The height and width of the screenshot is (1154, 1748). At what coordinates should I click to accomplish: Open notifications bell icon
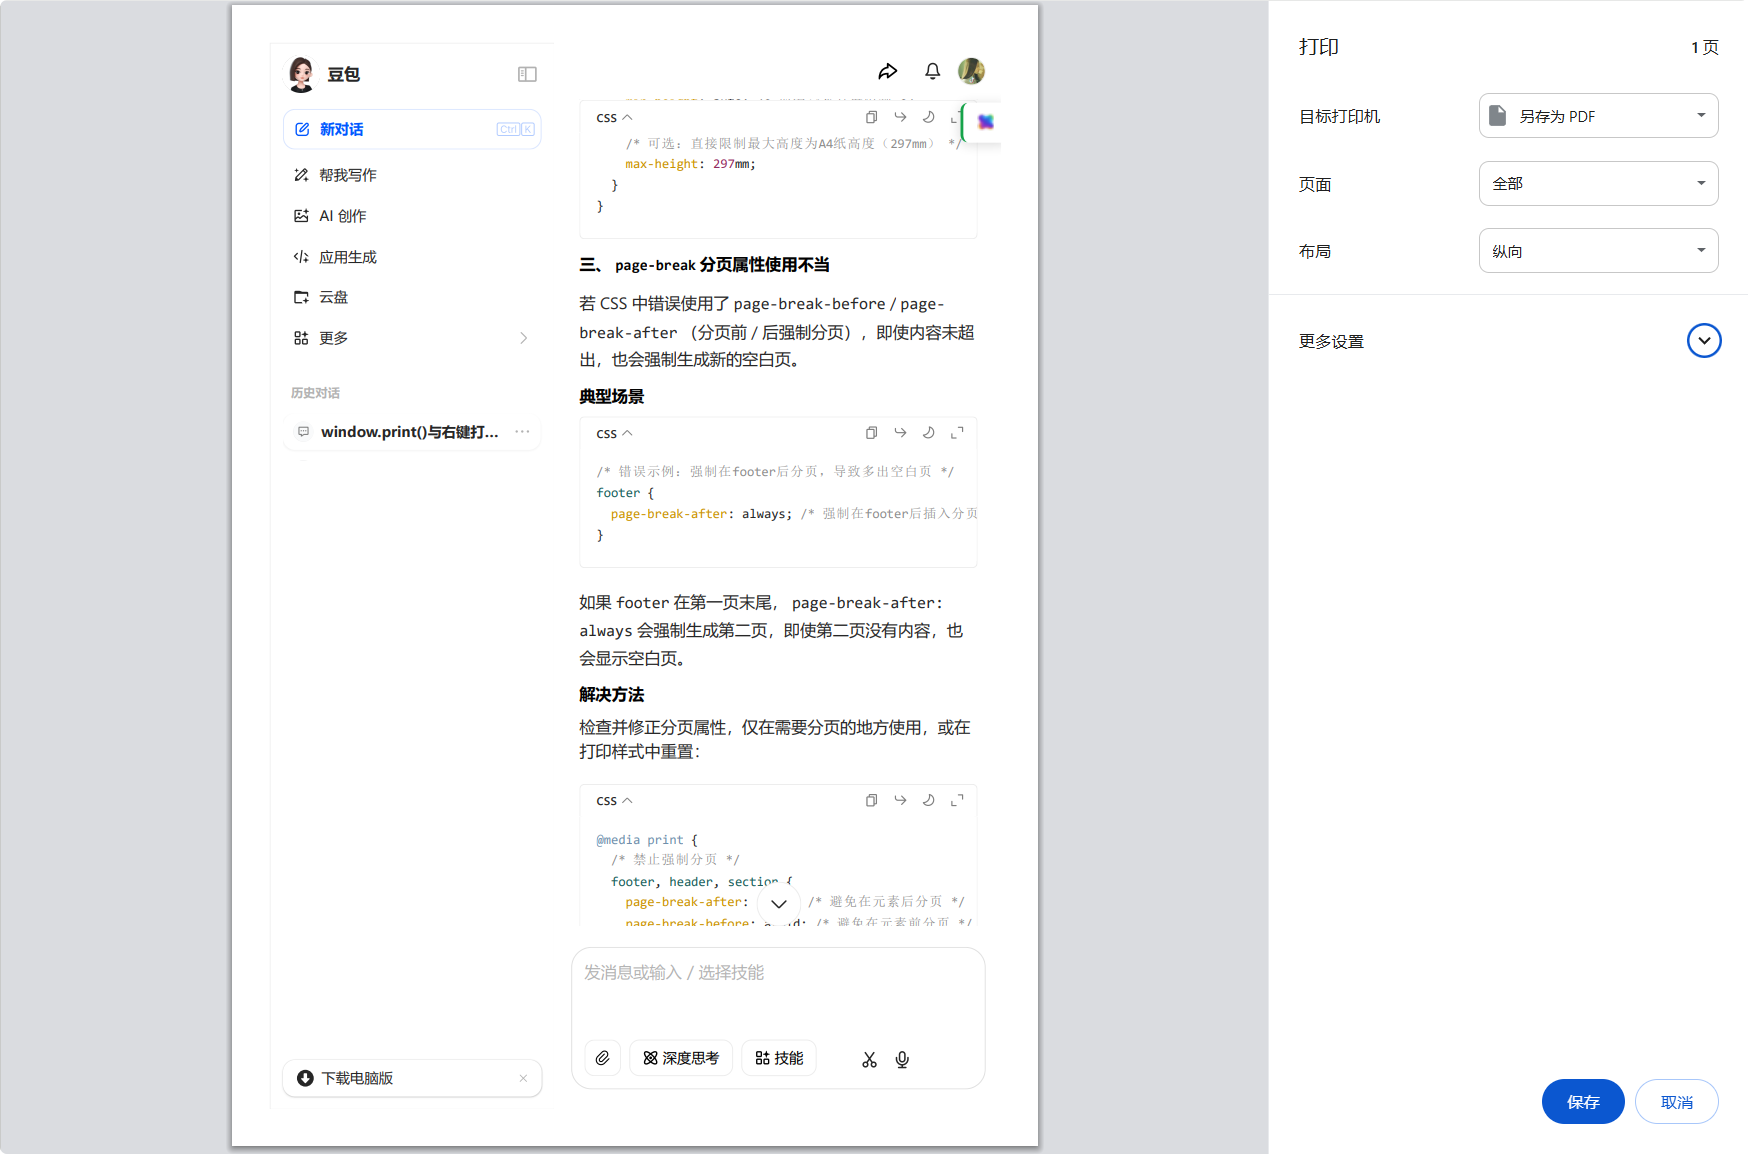pyautogui.click(x=932, y=71)
